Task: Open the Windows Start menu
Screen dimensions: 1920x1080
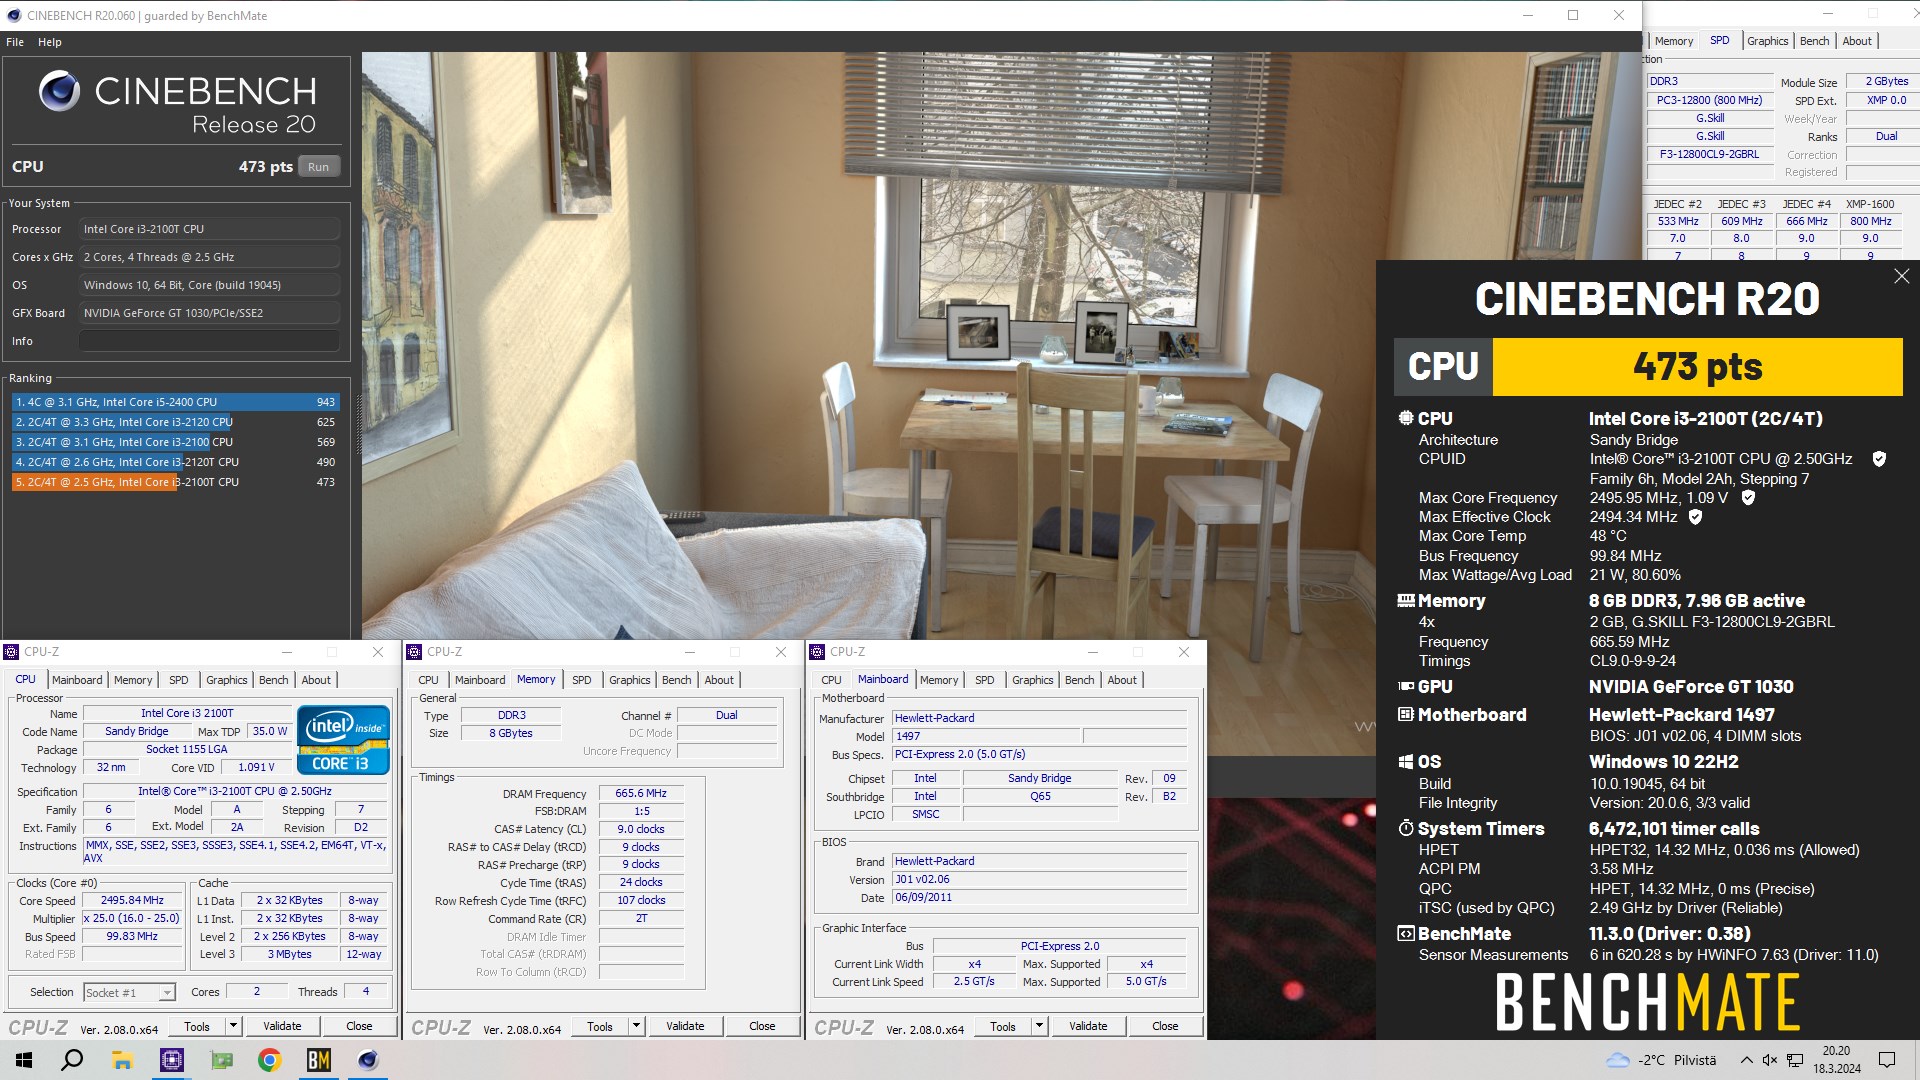Action: (24, 1060)
